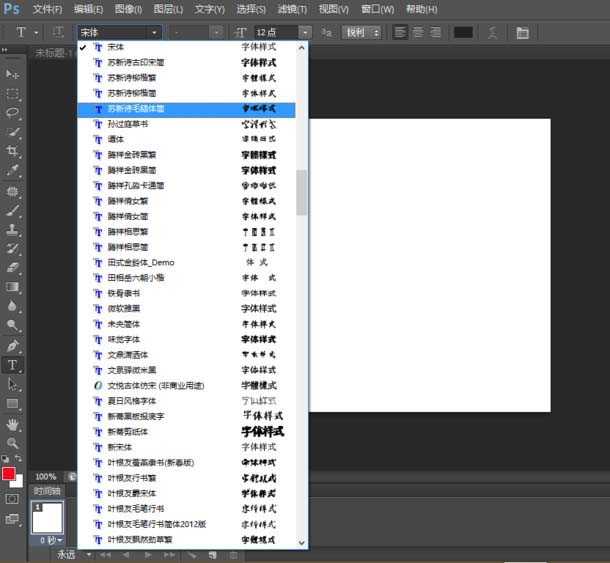Open the 图层(L) menu

(x=168, y=9)
